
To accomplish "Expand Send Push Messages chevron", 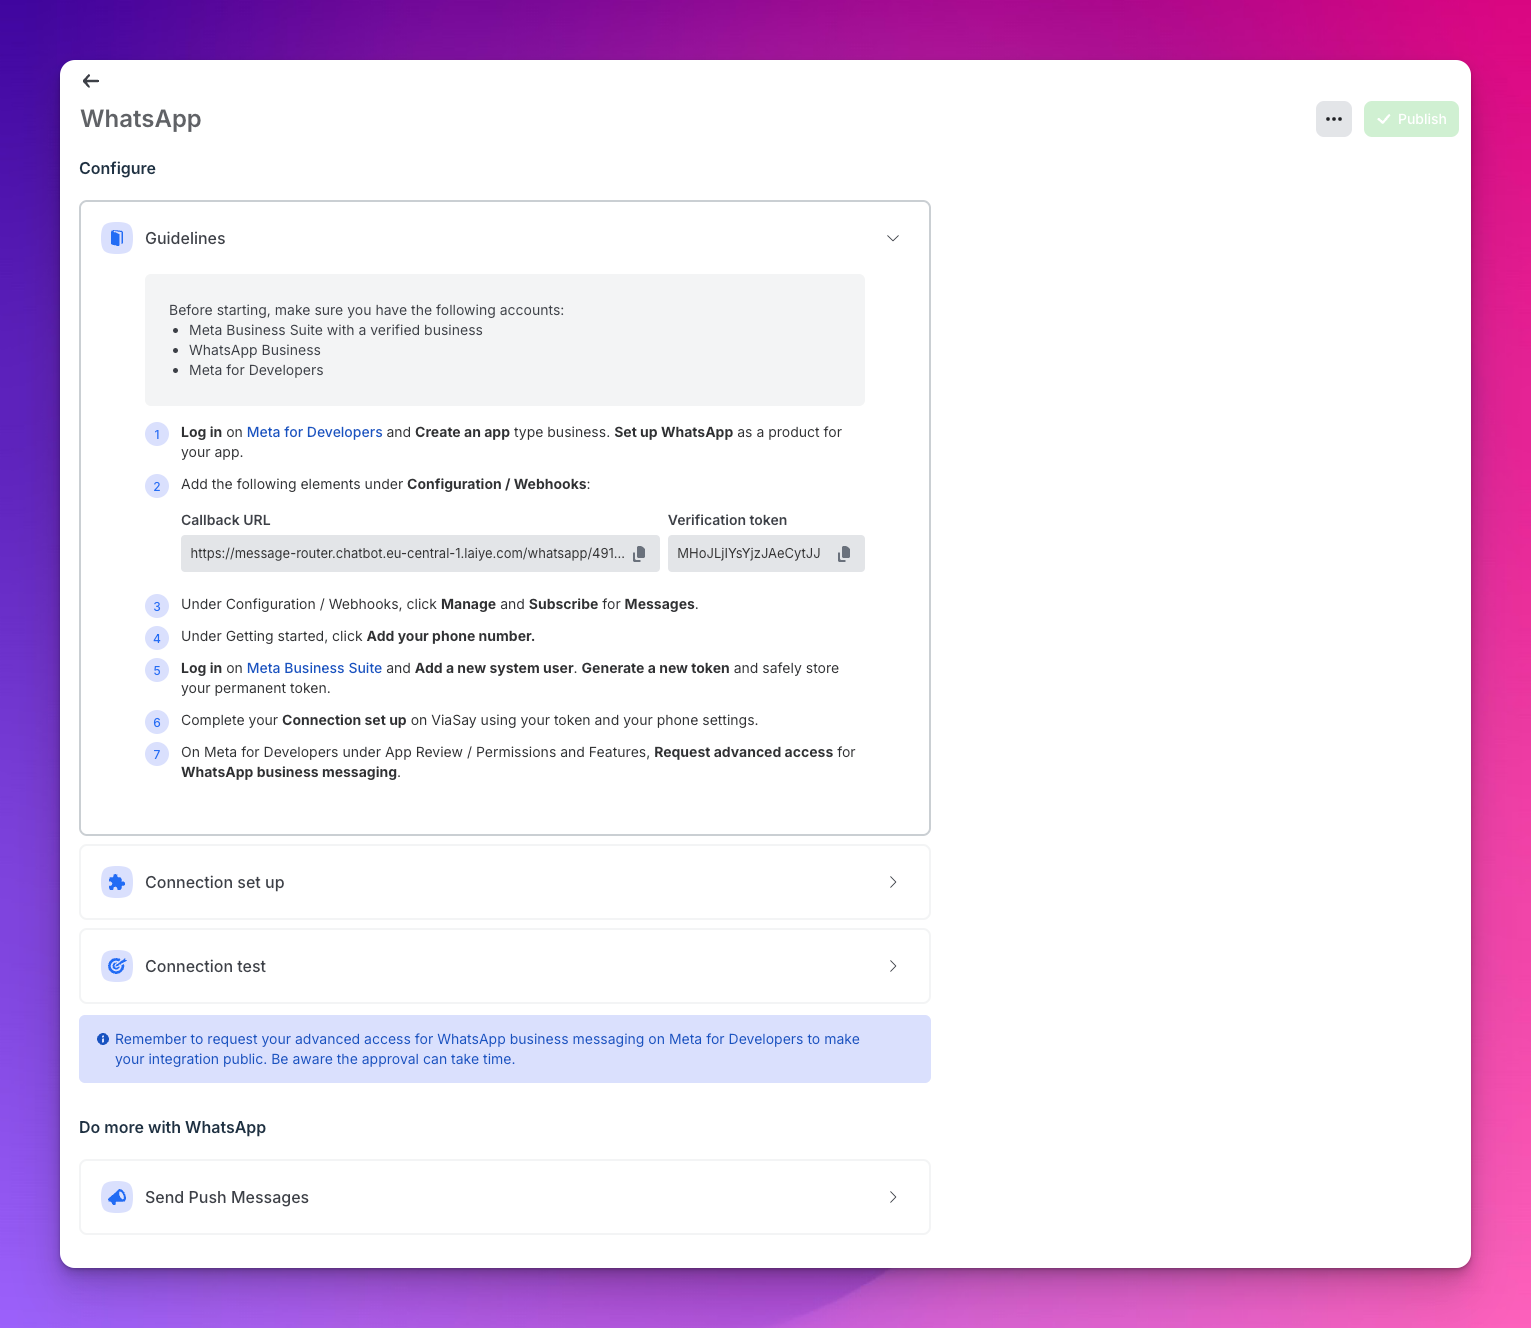I will click(x=893, y=1197).
